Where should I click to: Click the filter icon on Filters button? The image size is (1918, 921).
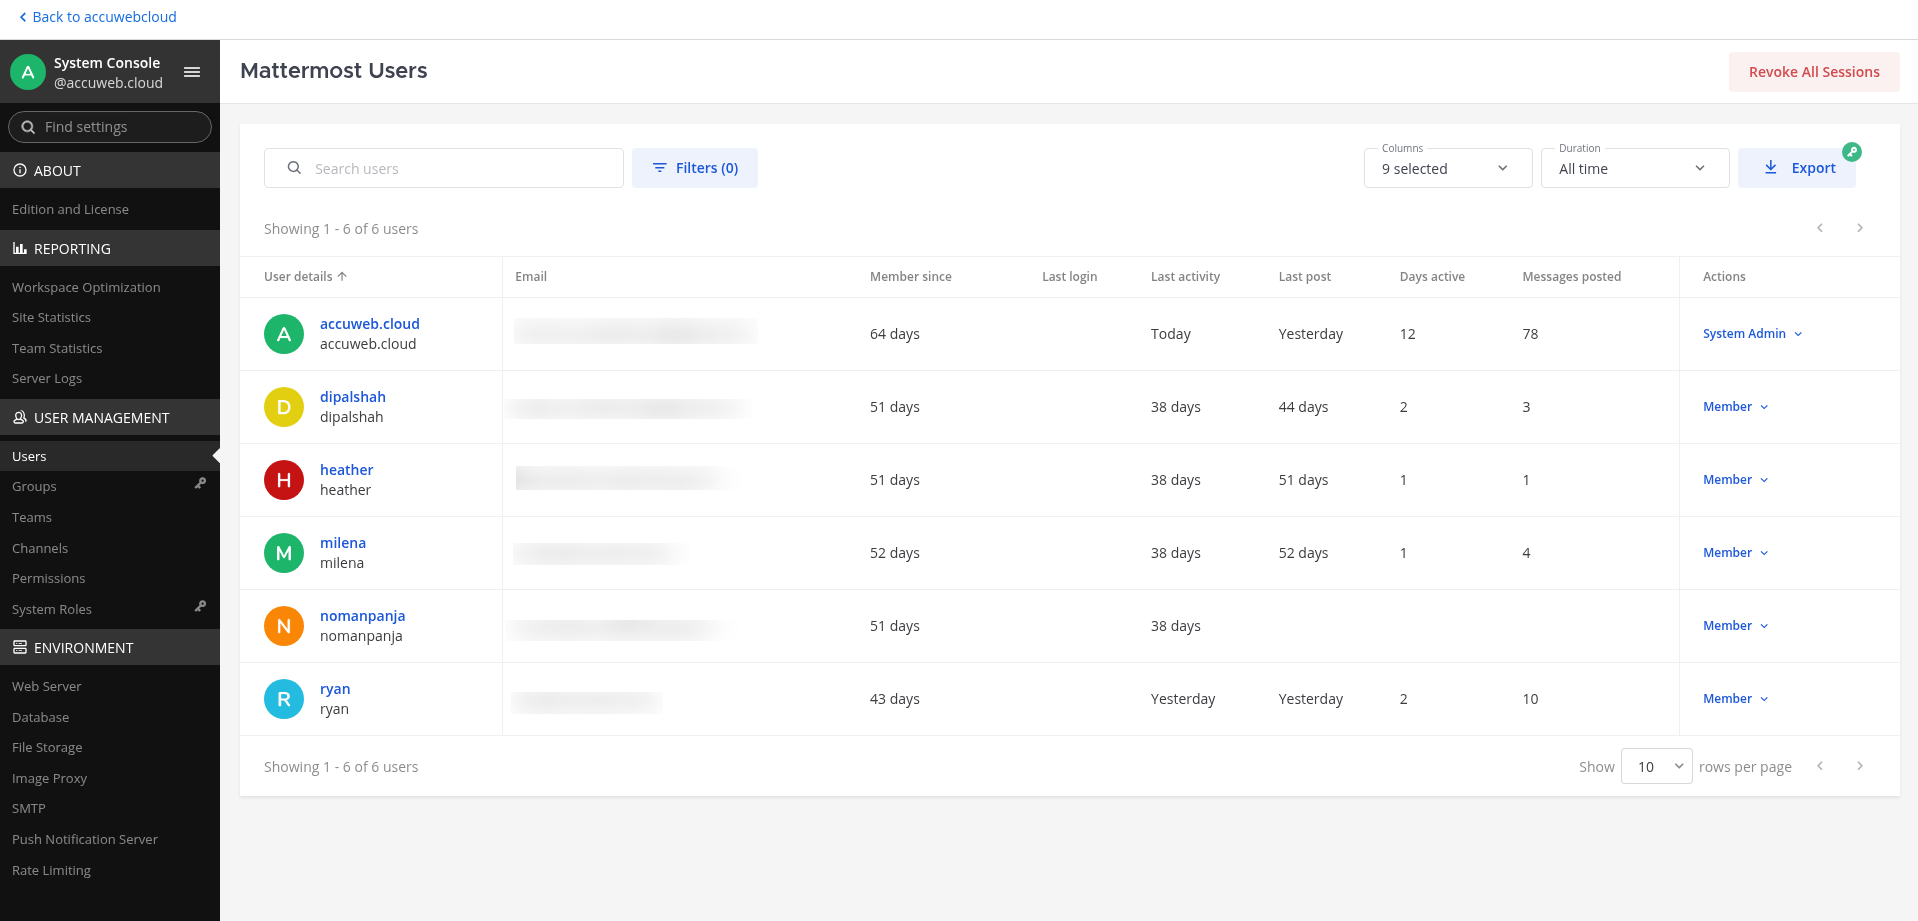tap(660, 167)
